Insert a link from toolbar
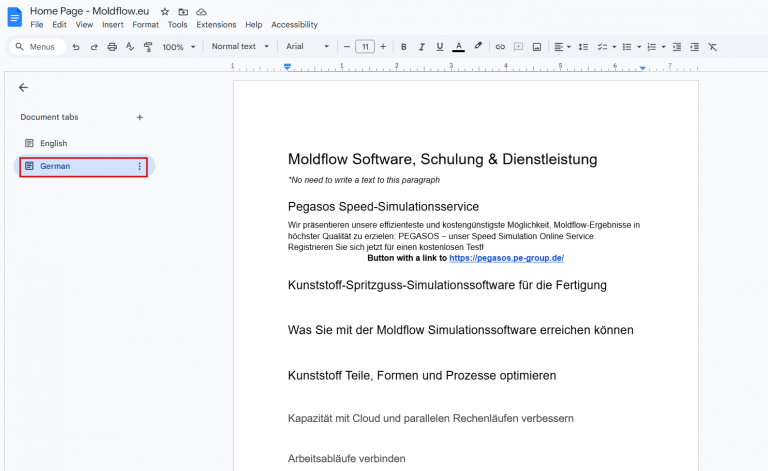Screen dimensions: 768x471 click(500, 47)
